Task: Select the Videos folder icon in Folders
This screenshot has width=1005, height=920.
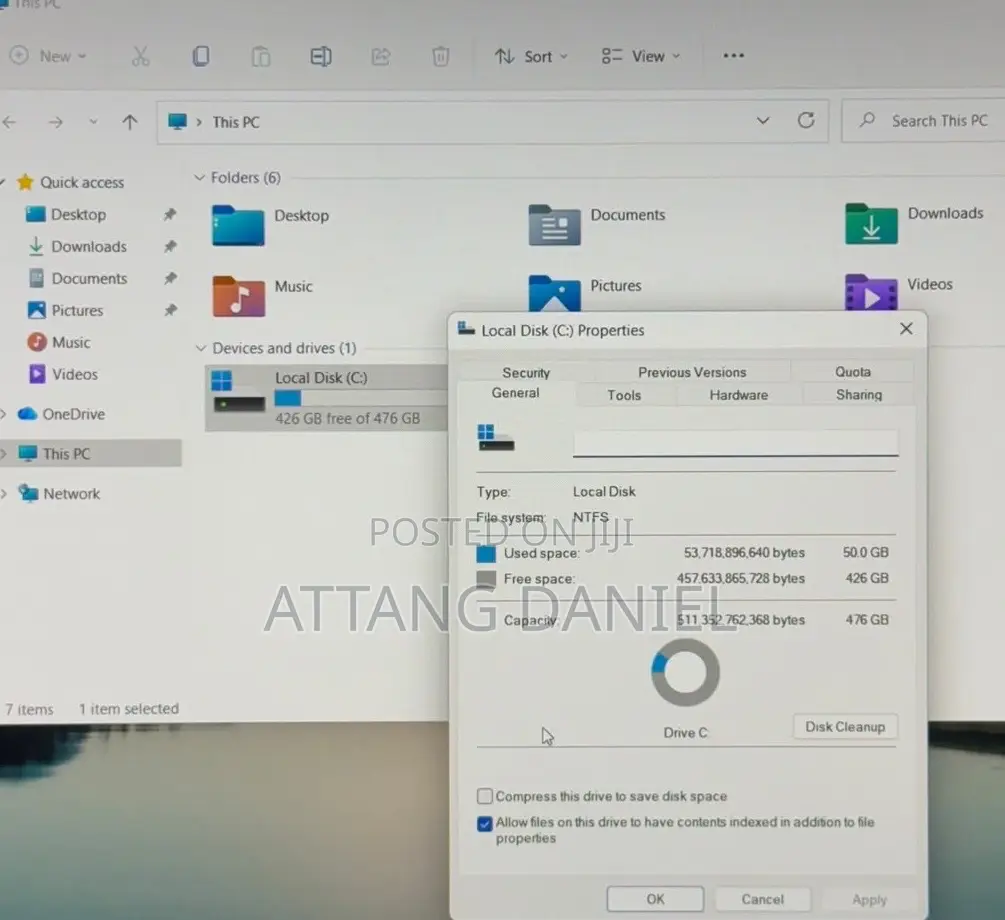Action: [871, 292]
